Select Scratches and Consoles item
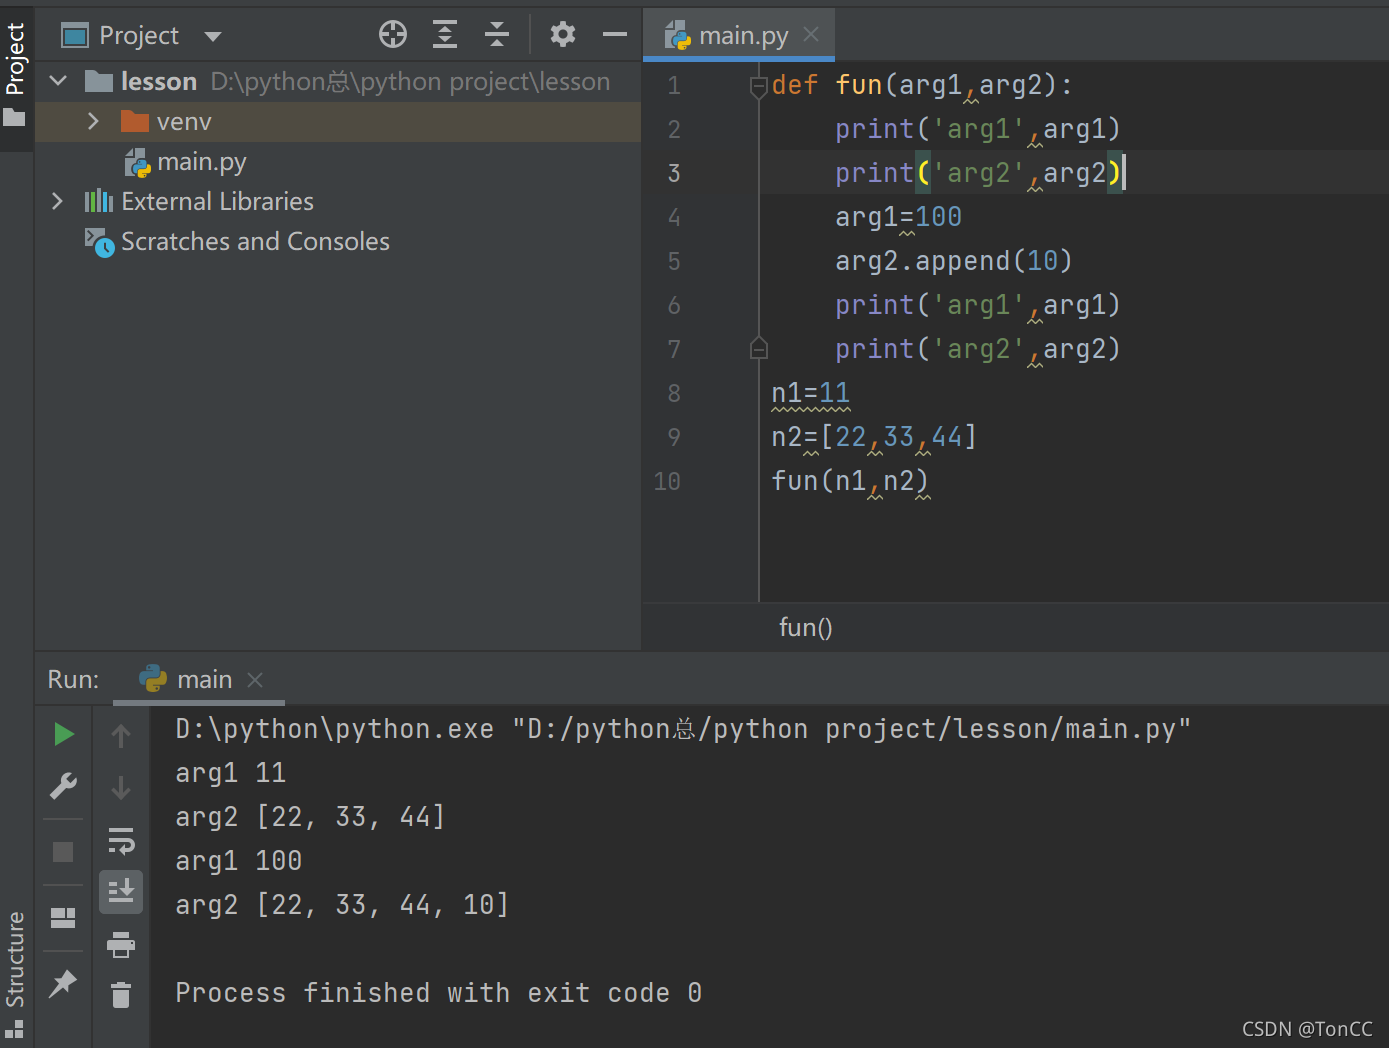Viewport: 1389px width, 1048px height. 237,241
